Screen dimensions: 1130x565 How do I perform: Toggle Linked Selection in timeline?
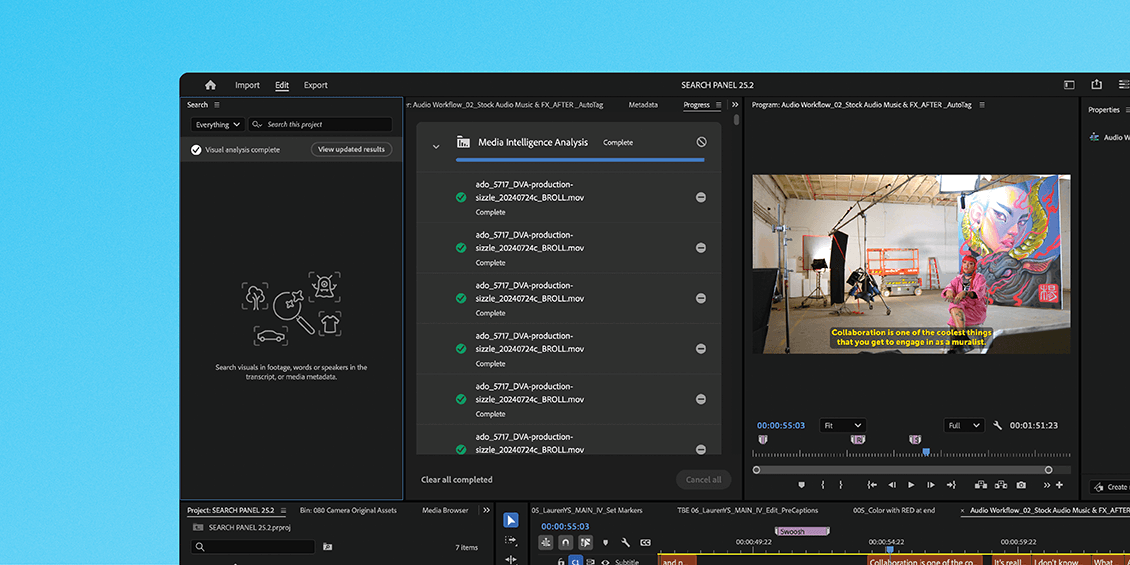(585, 543)
